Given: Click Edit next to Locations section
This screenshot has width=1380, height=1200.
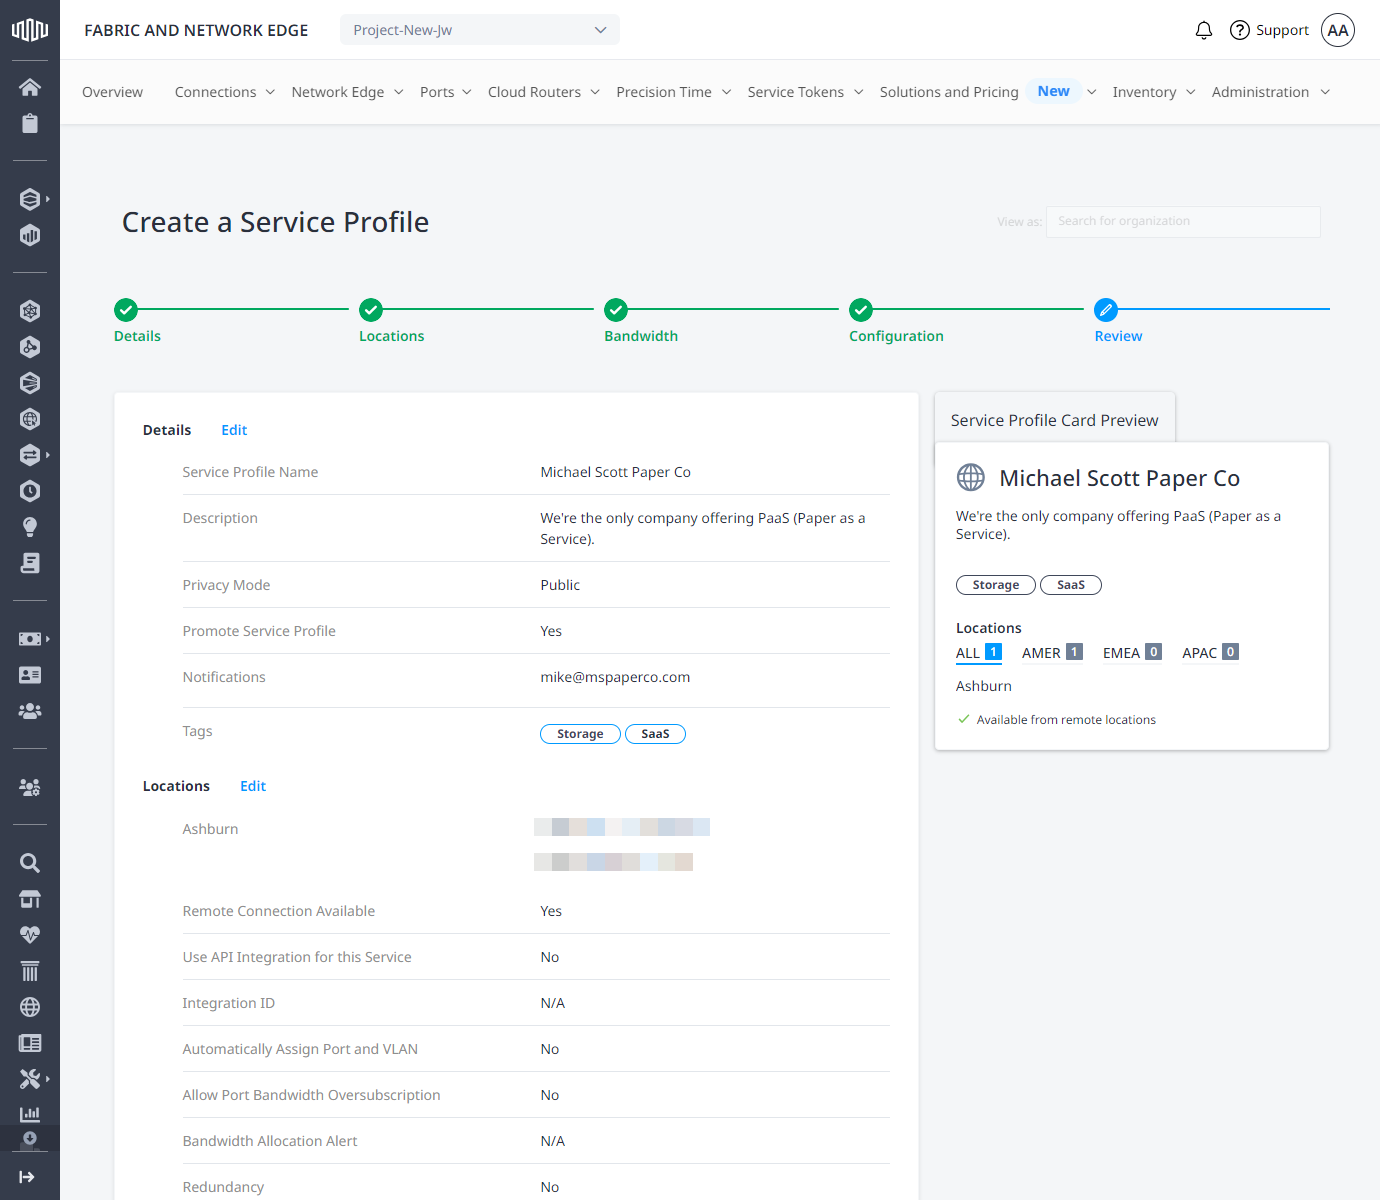Looking at the screenshot, I should click(x=253, y=786).
